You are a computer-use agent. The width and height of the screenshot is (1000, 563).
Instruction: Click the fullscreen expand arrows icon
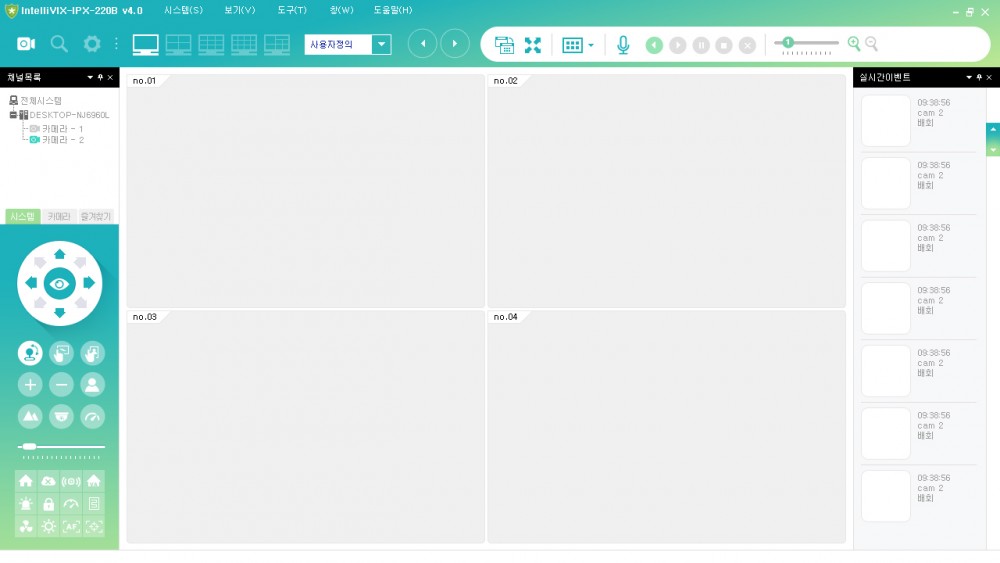533,45
